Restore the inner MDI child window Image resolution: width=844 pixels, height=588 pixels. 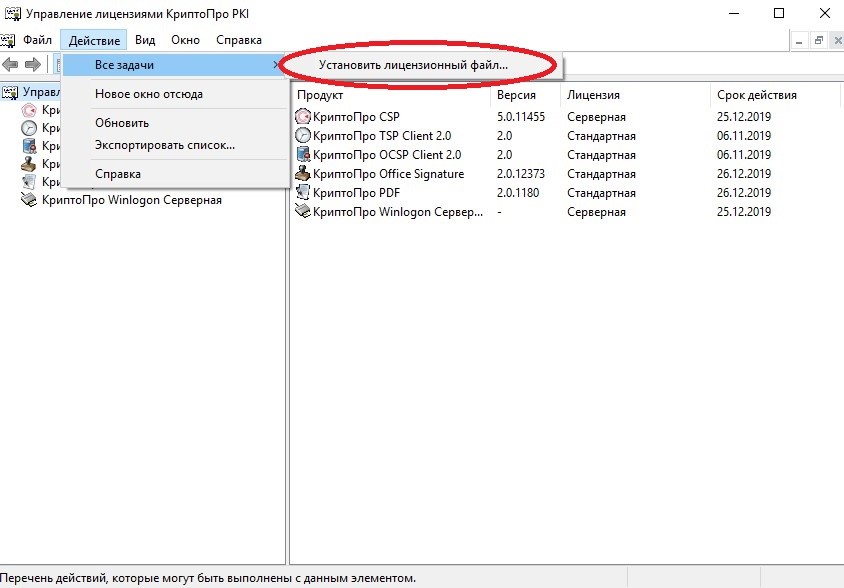coord(819,40)
